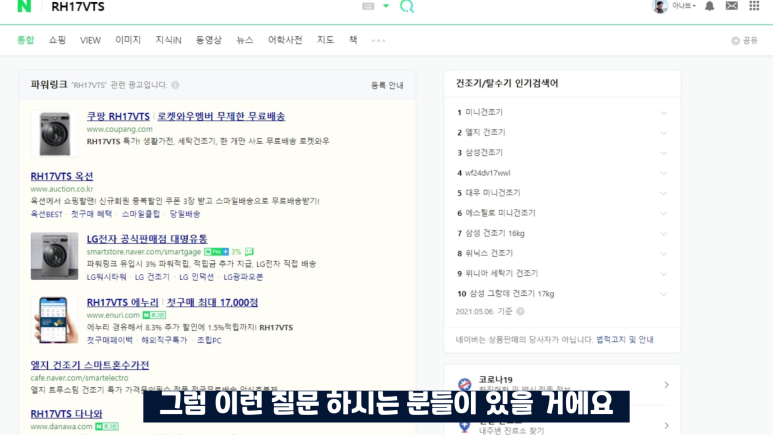Viewport: 773px width, 435px height.
Task: Switch to the 지식iN tab
Action: (x=169, y=40)
